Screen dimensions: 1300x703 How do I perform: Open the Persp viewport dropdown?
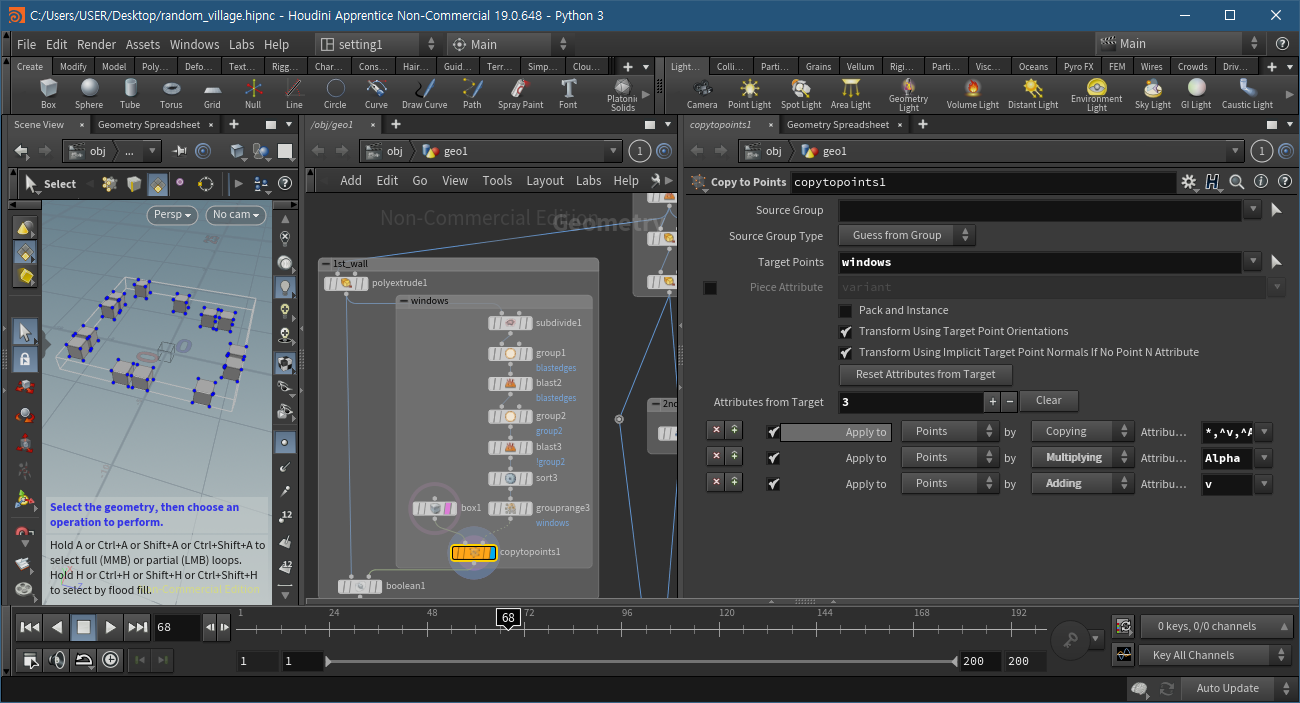[x=173, y=214]
